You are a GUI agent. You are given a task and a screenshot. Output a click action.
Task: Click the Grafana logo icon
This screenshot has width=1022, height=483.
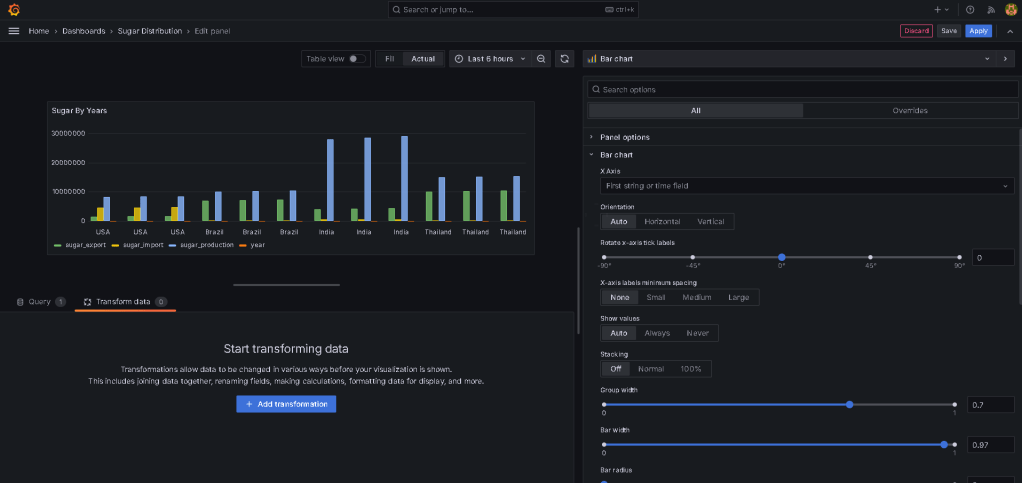point(14,10)
